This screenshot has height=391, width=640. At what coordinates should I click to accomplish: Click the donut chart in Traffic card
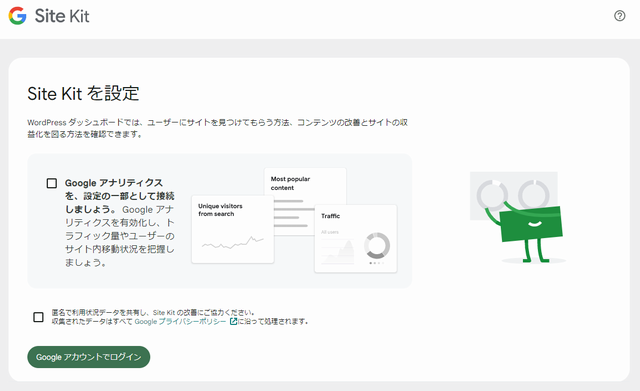click(377, 246)
